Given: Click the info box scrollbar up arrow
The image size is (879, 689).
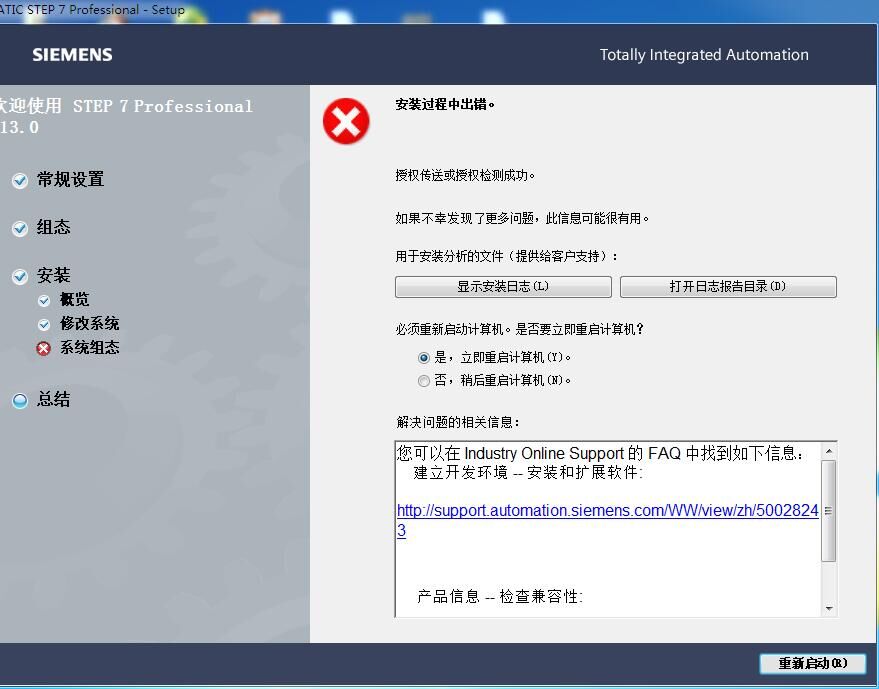Looking at the screenshot, I should point(829,451).
